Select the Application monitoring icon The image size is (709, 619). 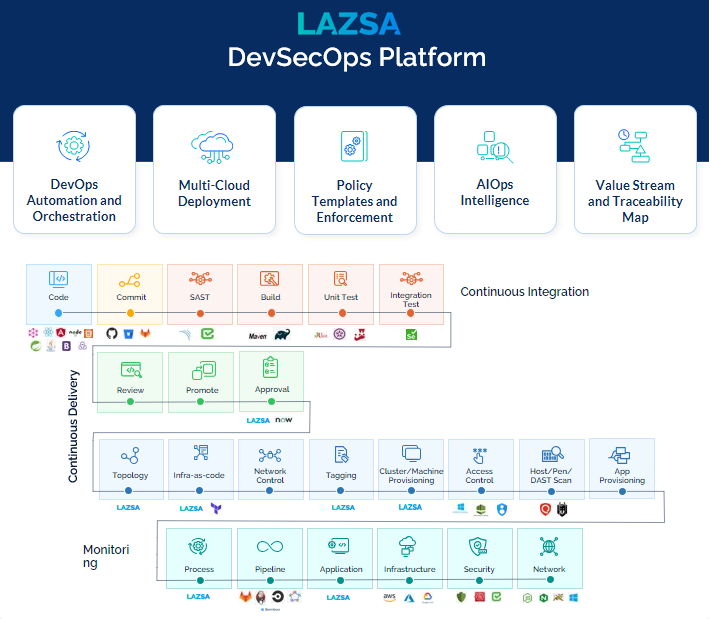tap(339, 546)
